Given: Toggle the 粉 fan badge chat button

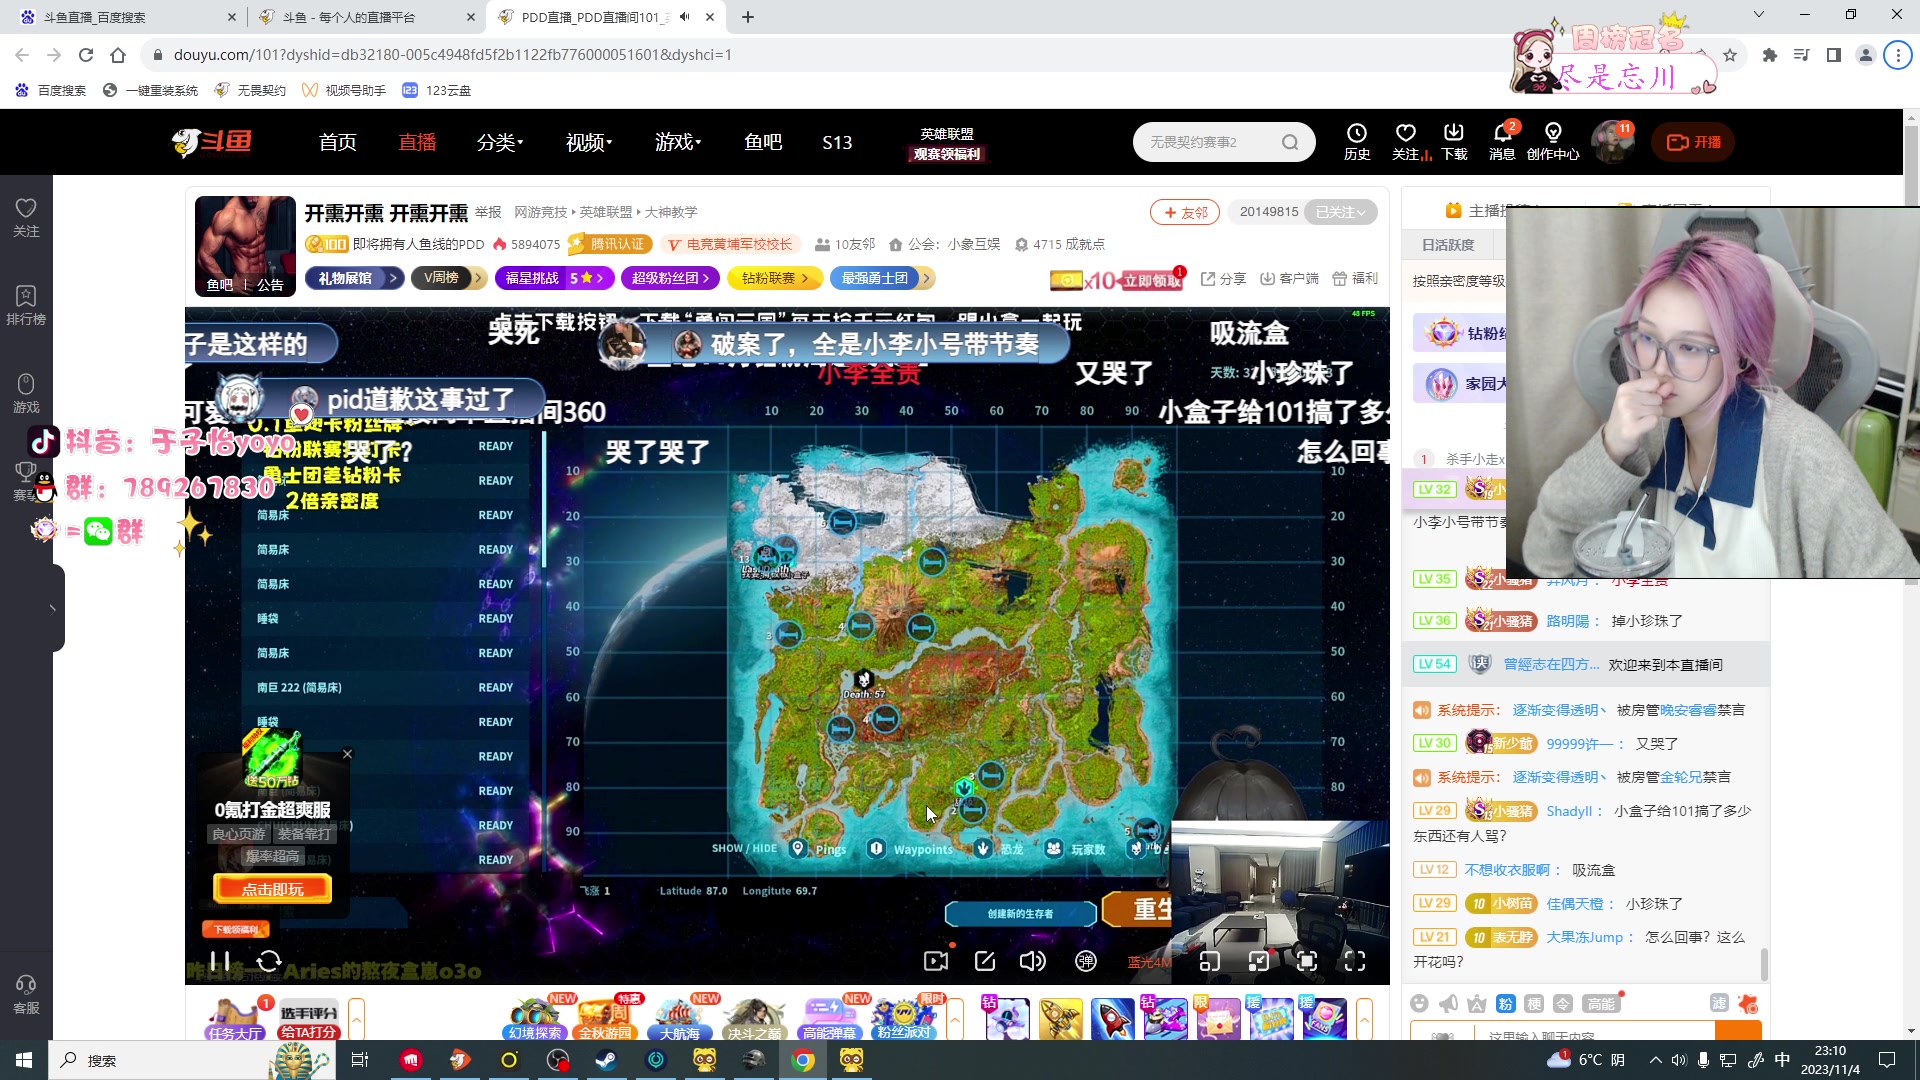Looking at the screenshot, I should tap(1506, 1003).
